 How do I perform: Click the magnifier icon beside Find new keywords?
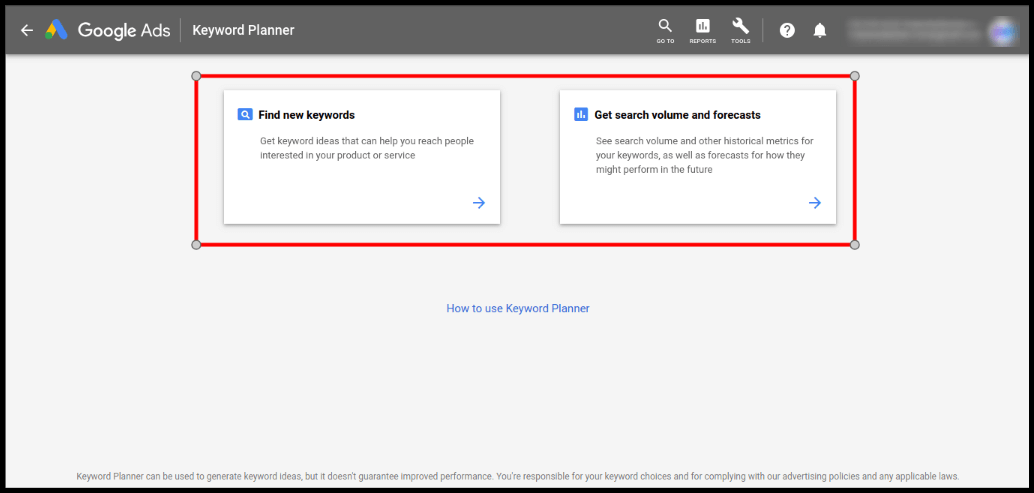[x=245, y=115]
